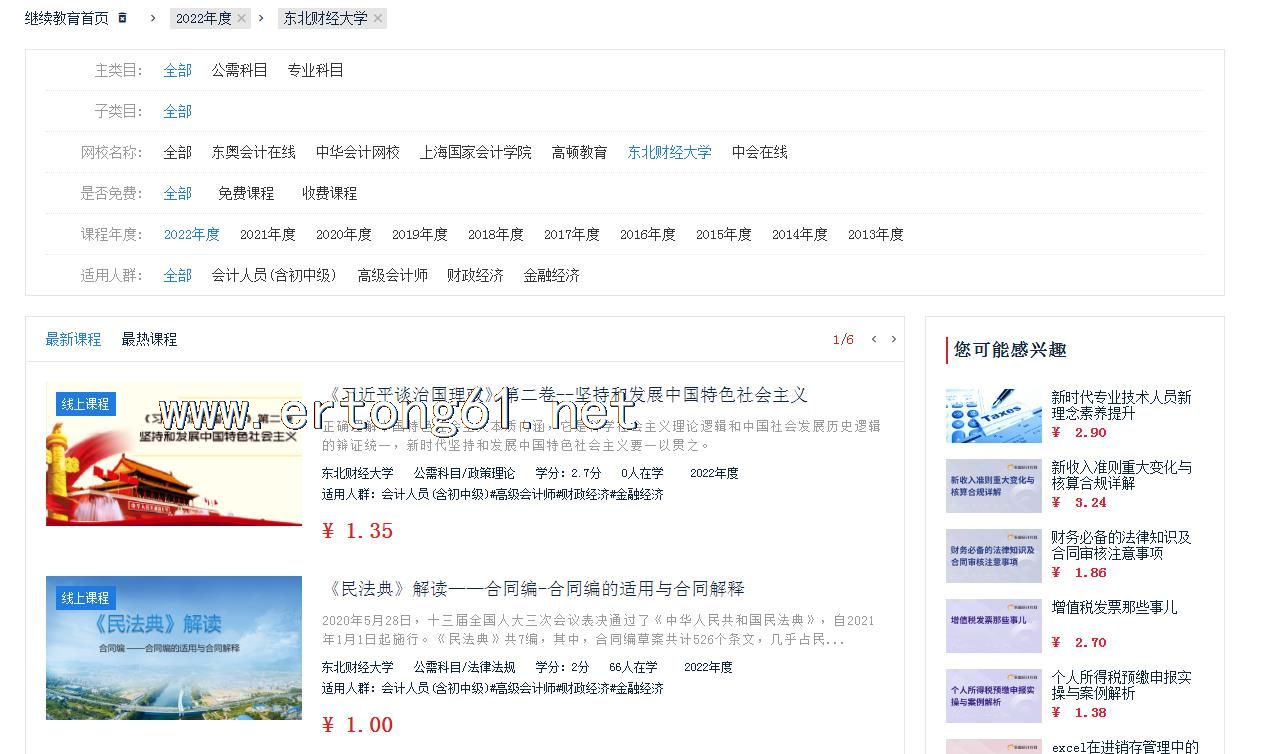1278x754 pixels.
Task: Go to previous page of courses
Action: pyautogui.click(x=874, y=339)
